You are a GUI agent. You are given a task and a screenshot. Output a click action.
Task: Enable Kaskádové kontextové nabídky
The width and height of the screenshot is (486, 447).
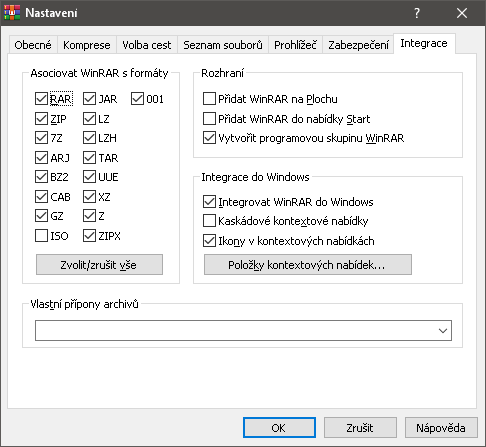tap(209, 221)
